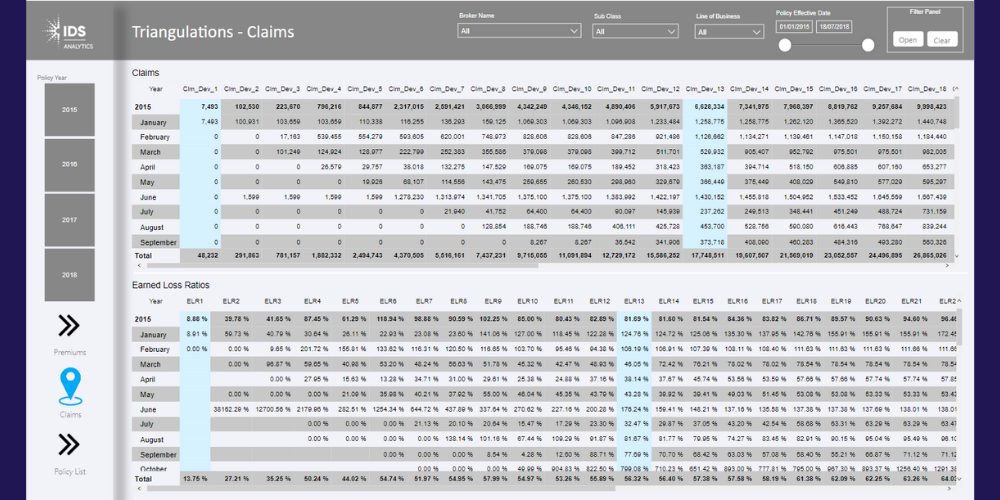Expand the Broker Name dropdown
This screenshot has width=1000, height=500.
point(519,31)
